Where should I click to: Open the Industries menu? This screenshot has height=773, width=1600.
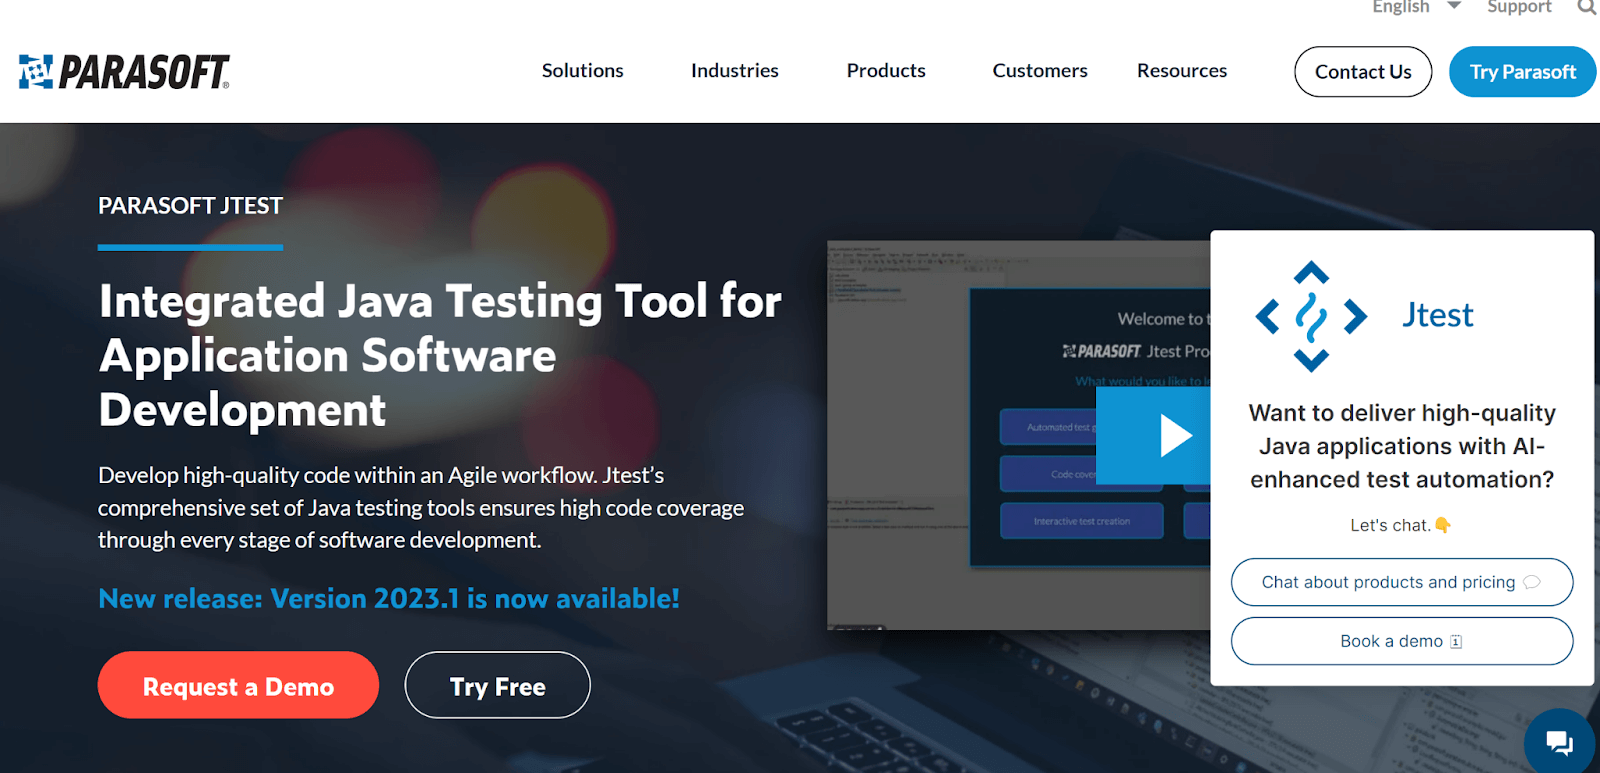735,71
